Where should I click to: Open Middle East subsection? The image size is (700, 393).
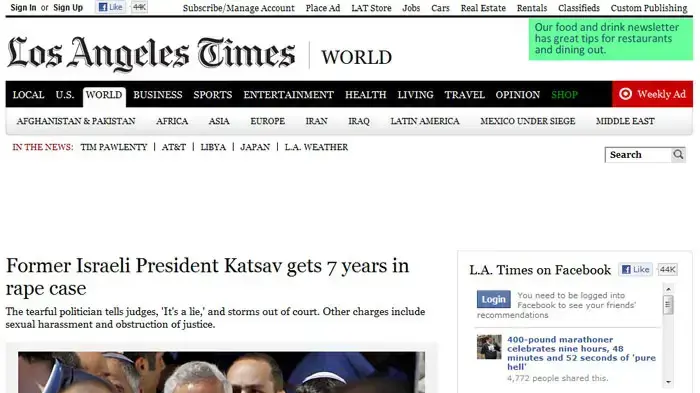pyautogui.click(x=625, y=121)
